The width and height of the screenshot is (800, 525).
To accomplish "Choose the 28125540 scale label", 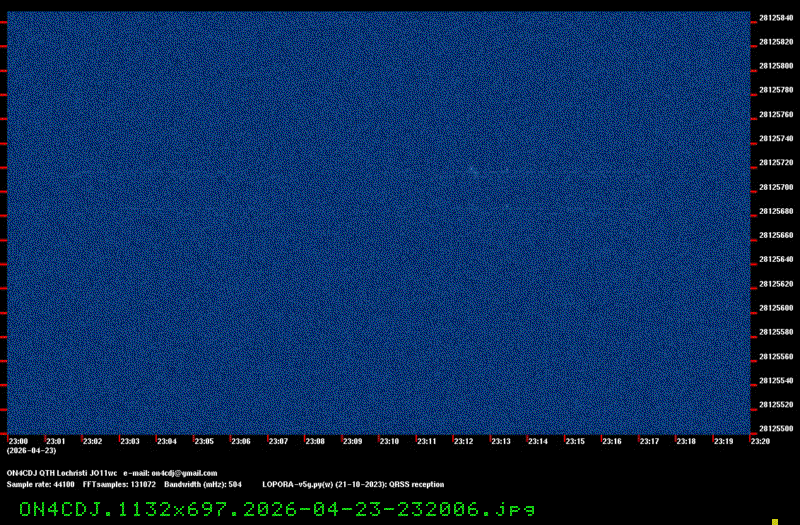I will [776, 381].
